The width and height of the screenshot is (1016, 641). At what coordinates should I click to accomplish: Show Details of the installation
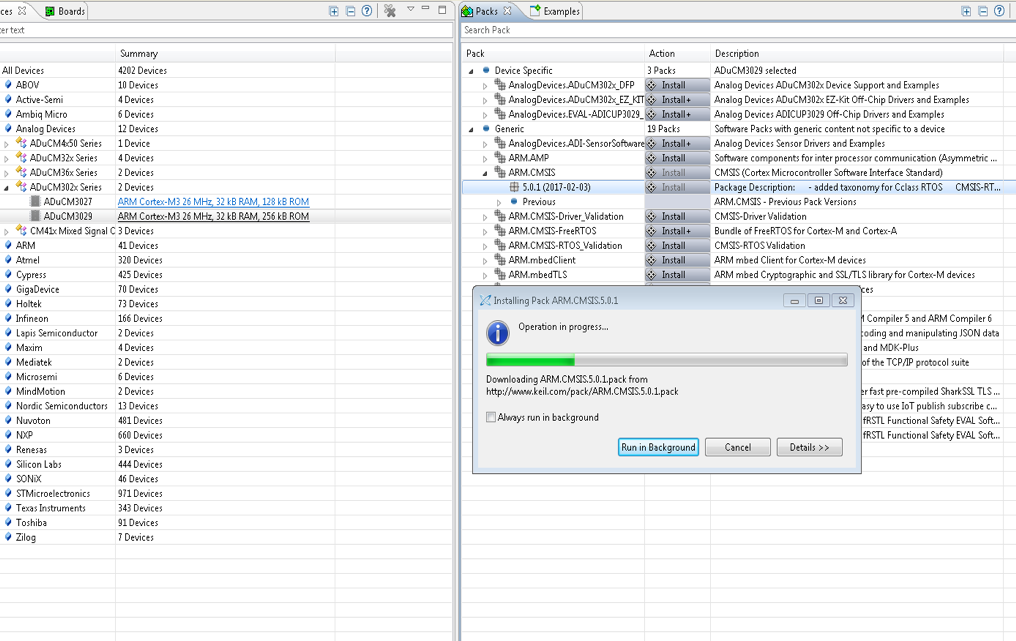[809, 447]
